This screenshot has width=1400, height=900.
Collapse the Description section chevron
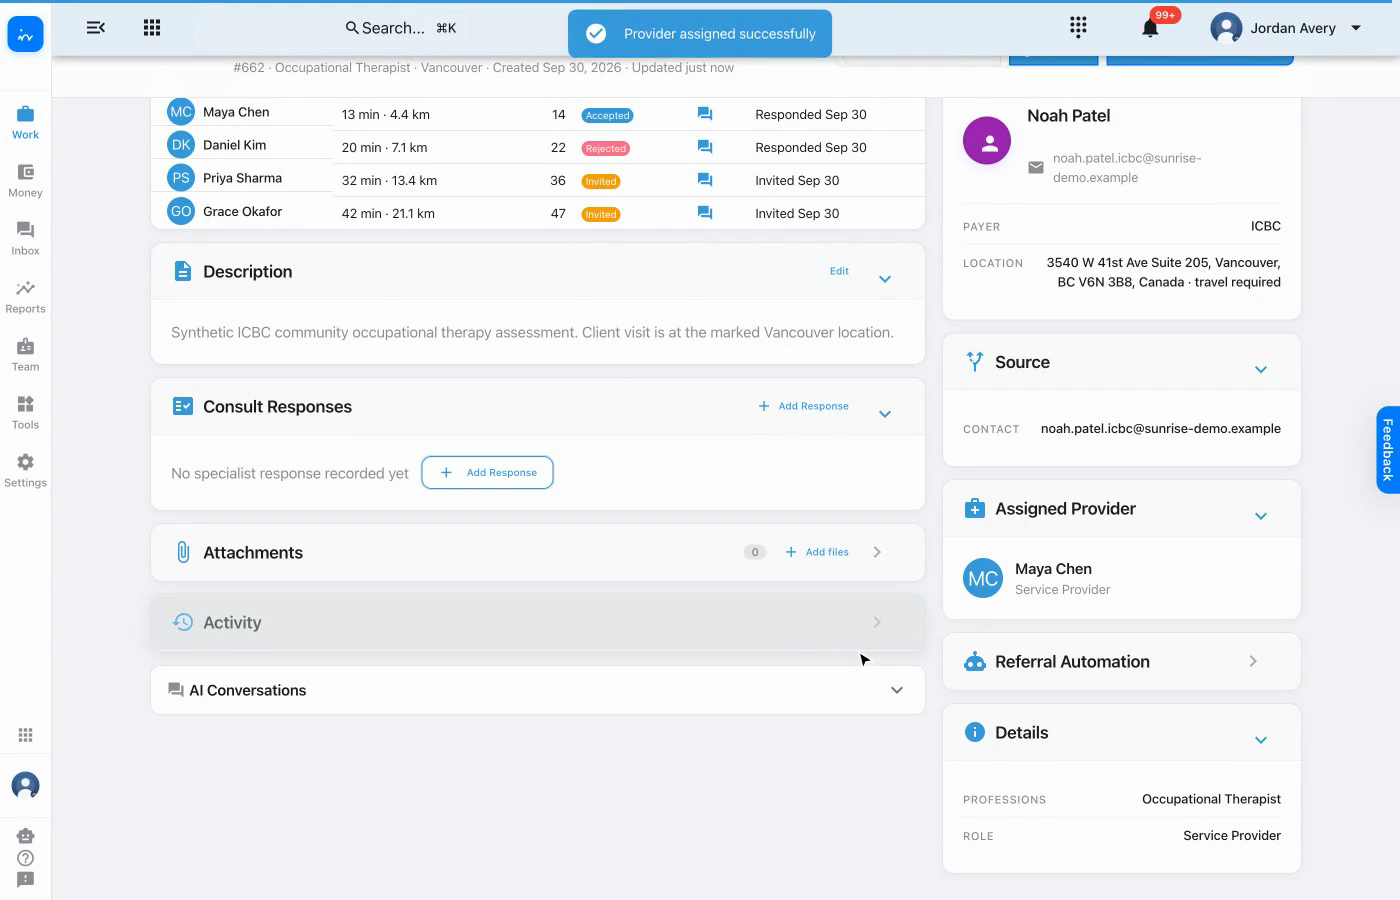885,279
